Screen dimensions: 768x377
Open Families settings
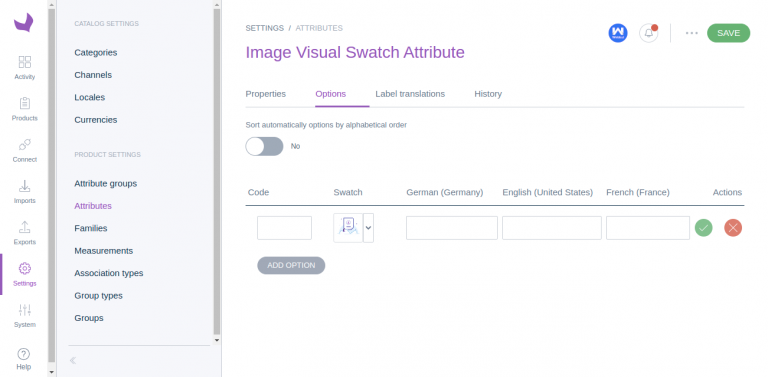[x=91, y=228]
